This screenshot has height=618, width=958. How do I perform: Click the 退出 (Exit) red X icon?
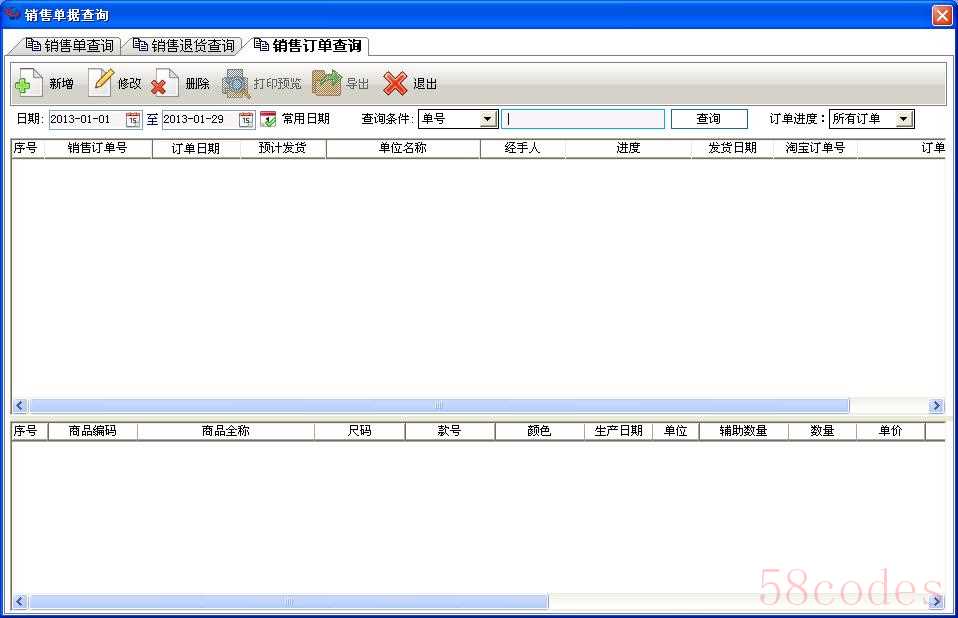396,84
